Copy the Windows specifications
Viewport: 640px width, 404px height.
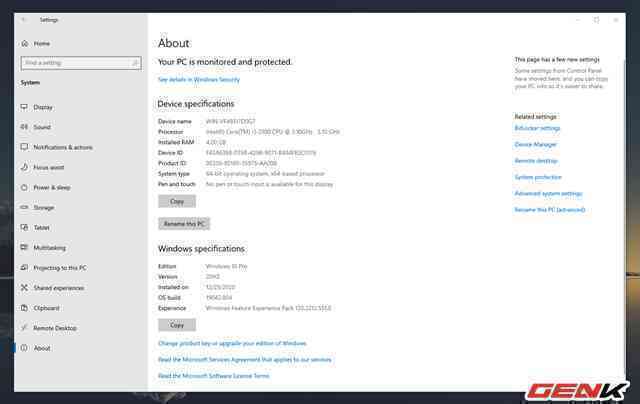click(x=177, y=325)
